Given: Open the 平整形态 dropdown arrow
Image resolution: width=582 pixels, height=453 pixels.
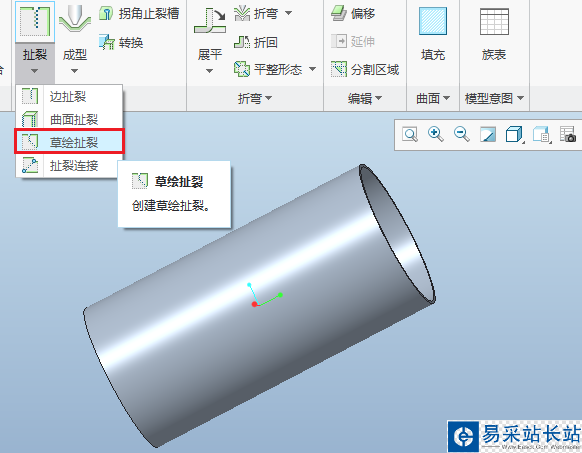Looking at the screenshot, I should 313,69.
